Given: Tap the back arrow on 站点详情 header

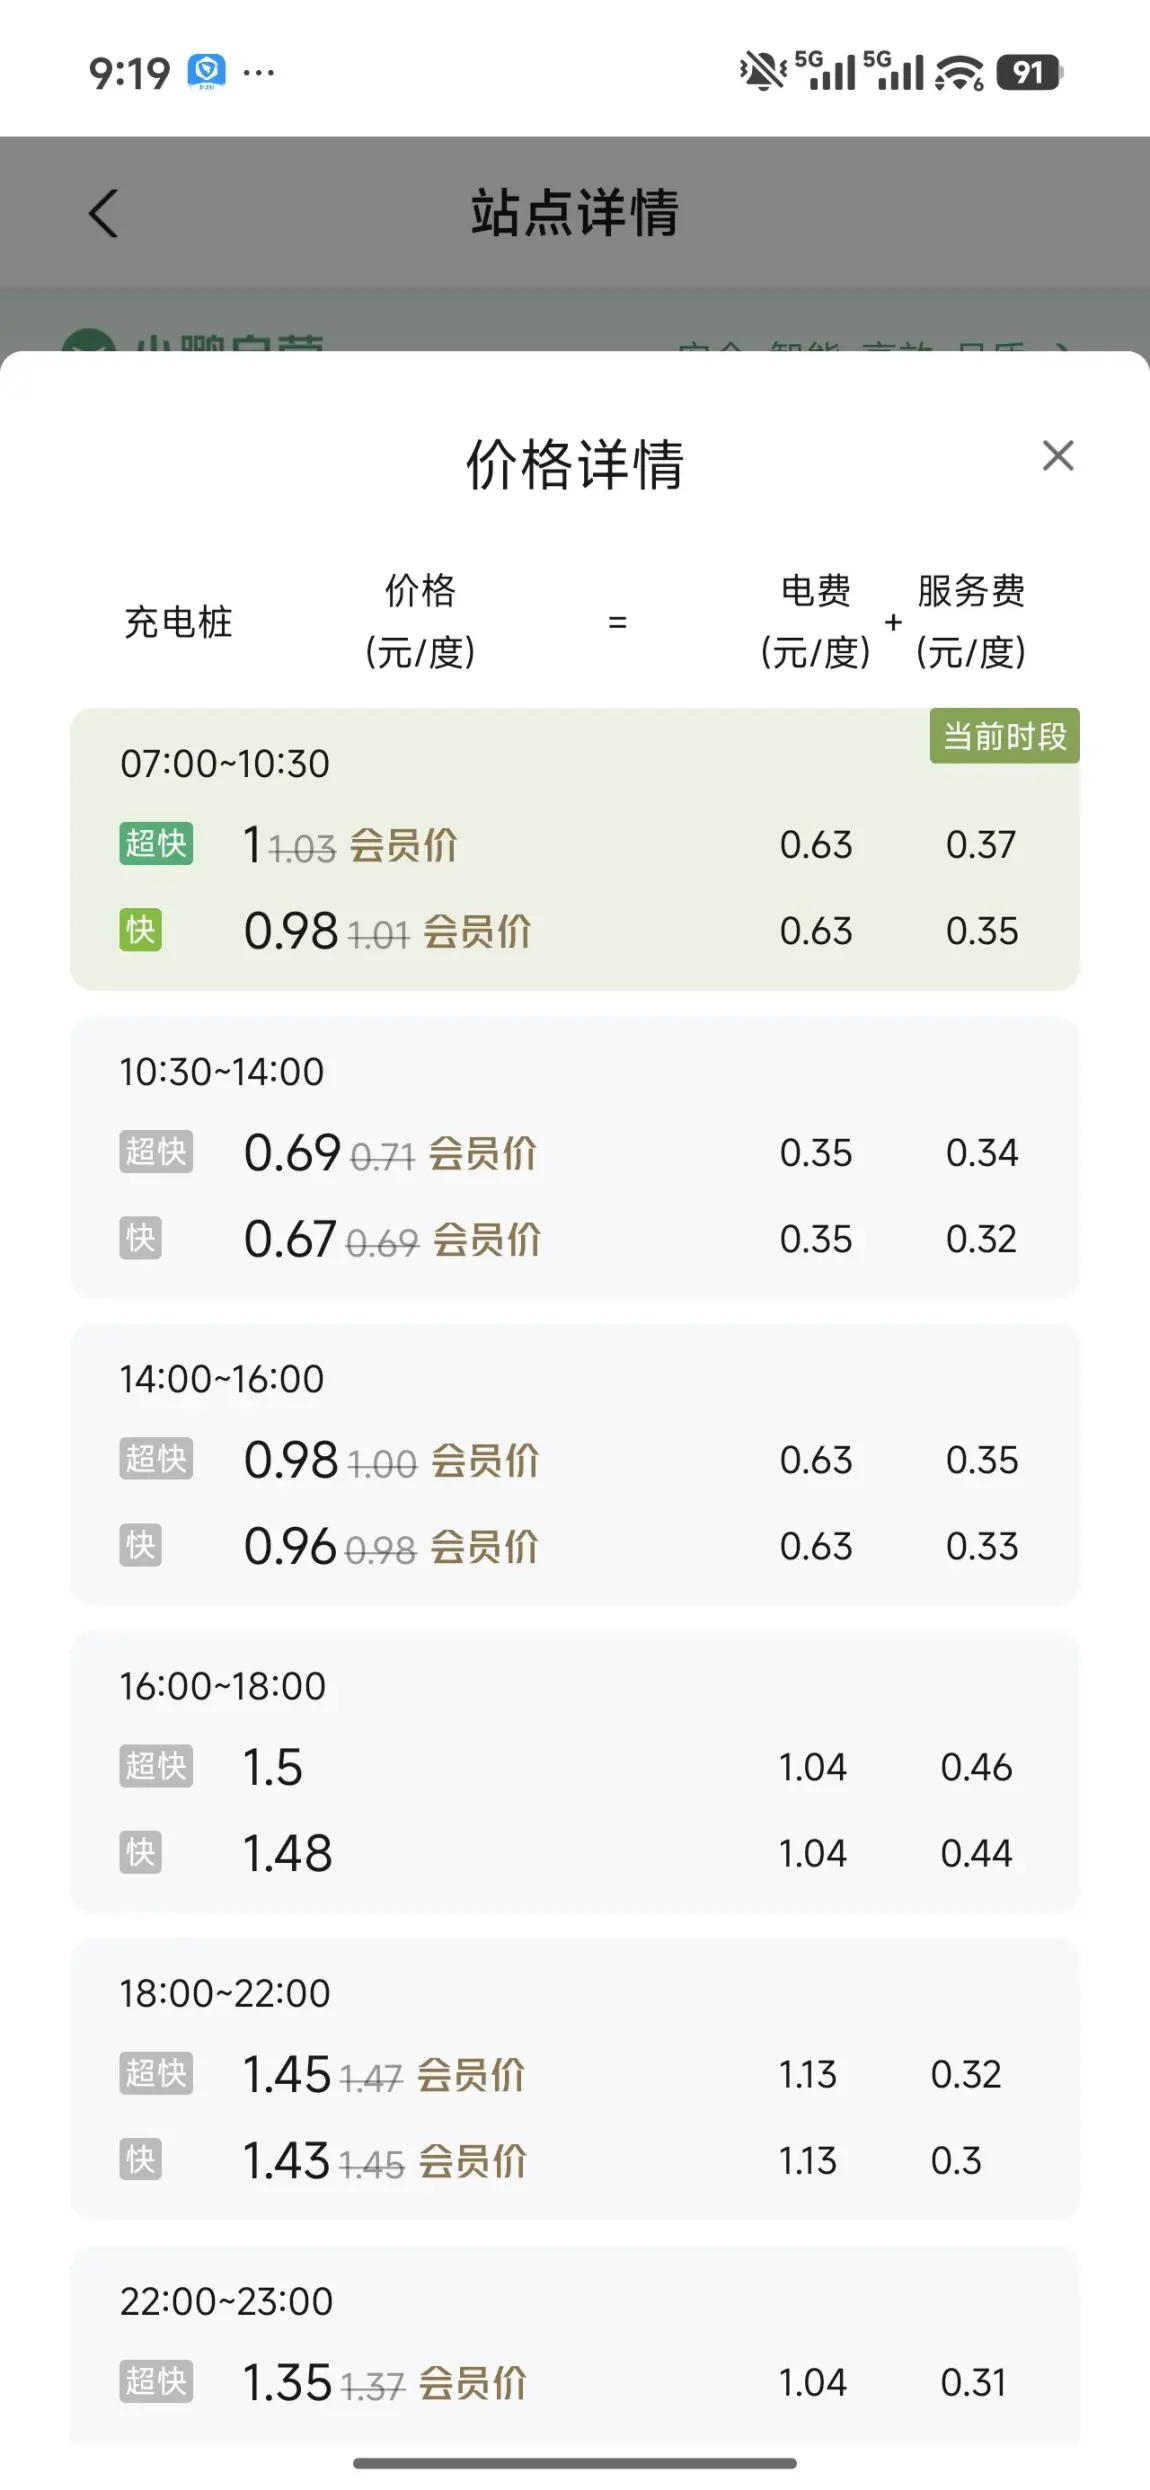Looking at the screenshot, I should pos(103,213).
